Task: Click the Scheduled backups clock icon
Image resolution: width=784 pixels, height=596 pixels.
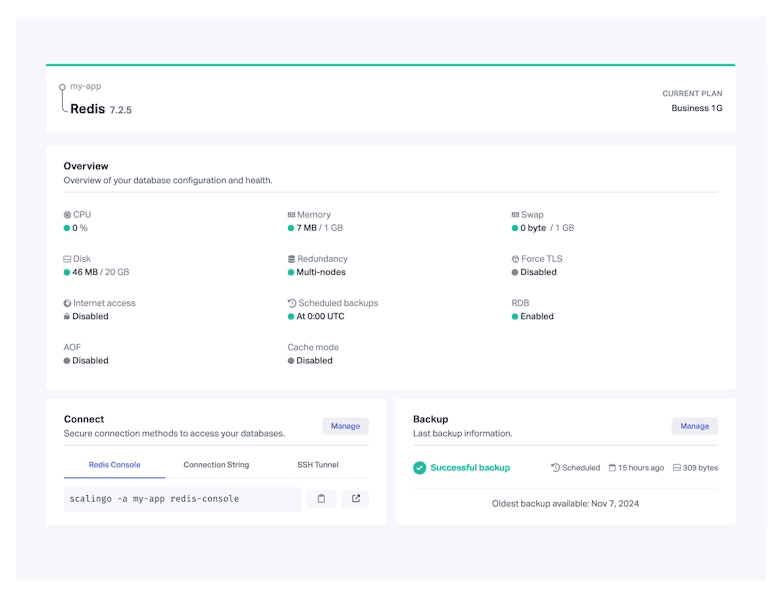Action: 292,303
